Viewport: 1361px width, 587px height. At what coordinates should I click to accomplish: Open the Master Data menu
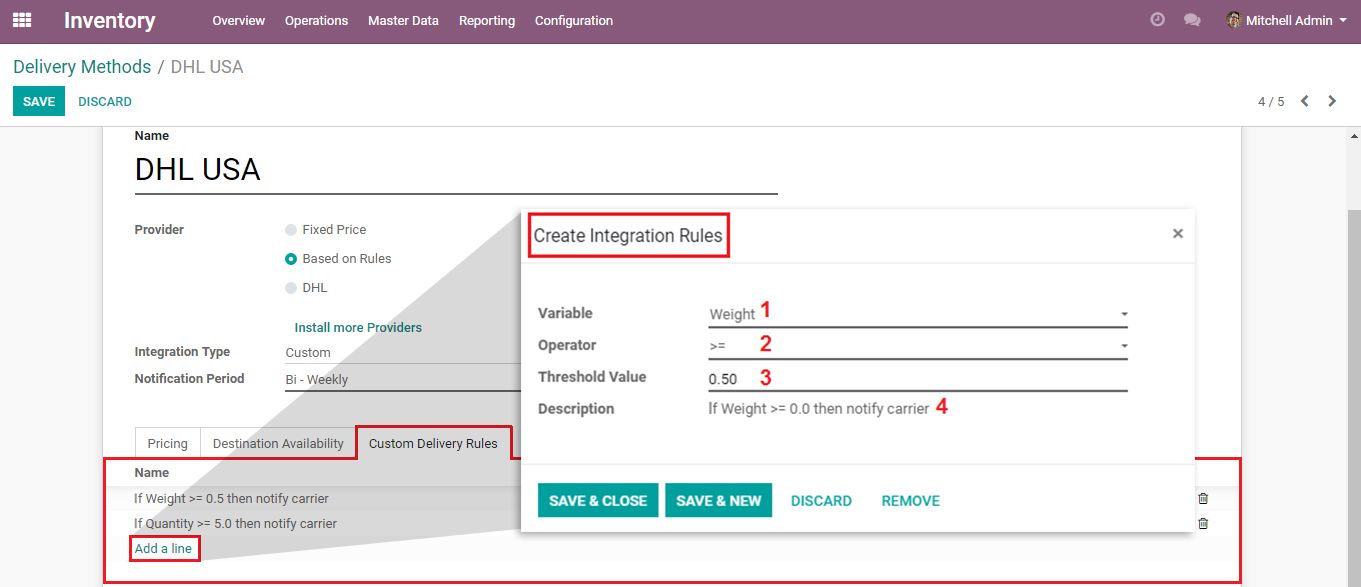pyautogui.click(x=403, y=20)
